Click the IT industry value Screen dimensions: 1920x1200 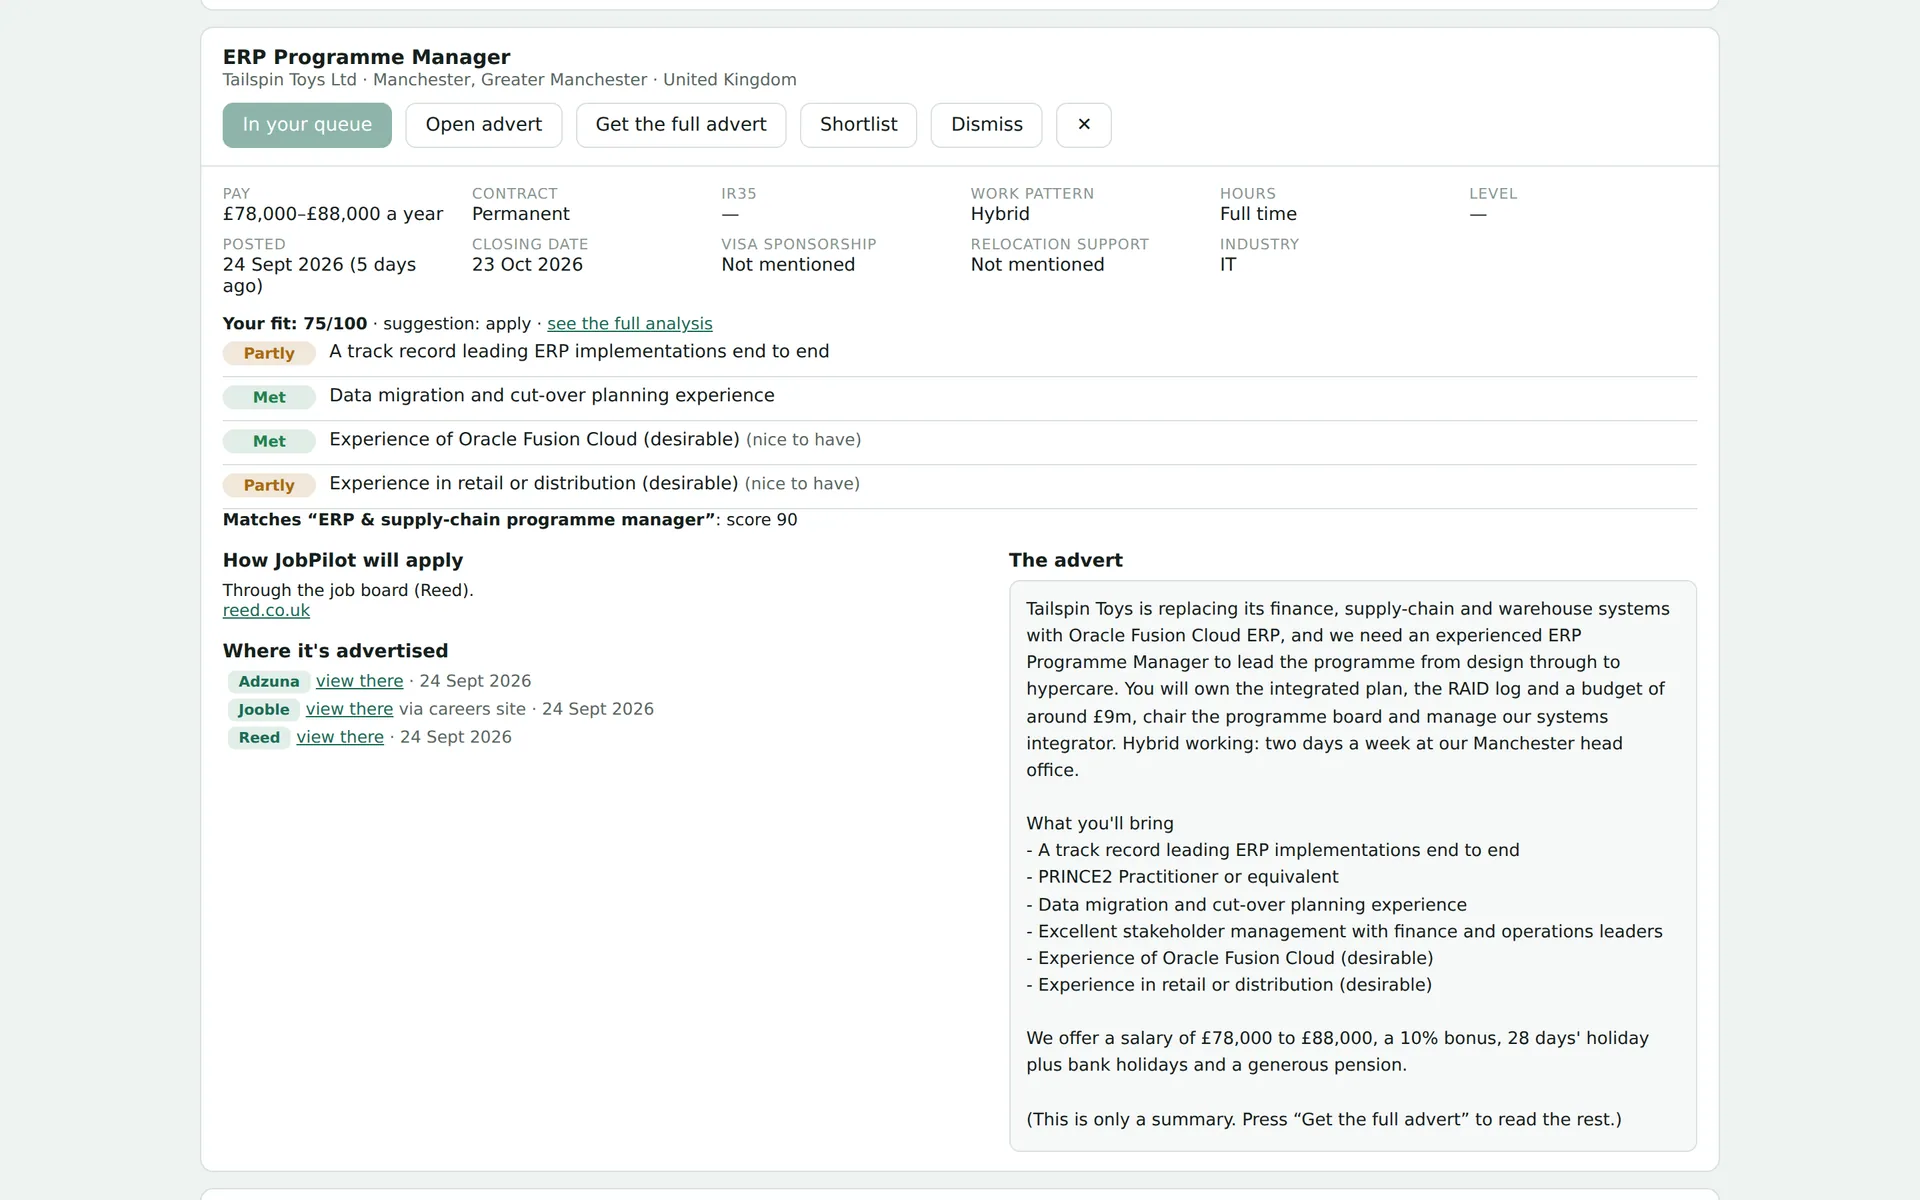pos(1228,265)
